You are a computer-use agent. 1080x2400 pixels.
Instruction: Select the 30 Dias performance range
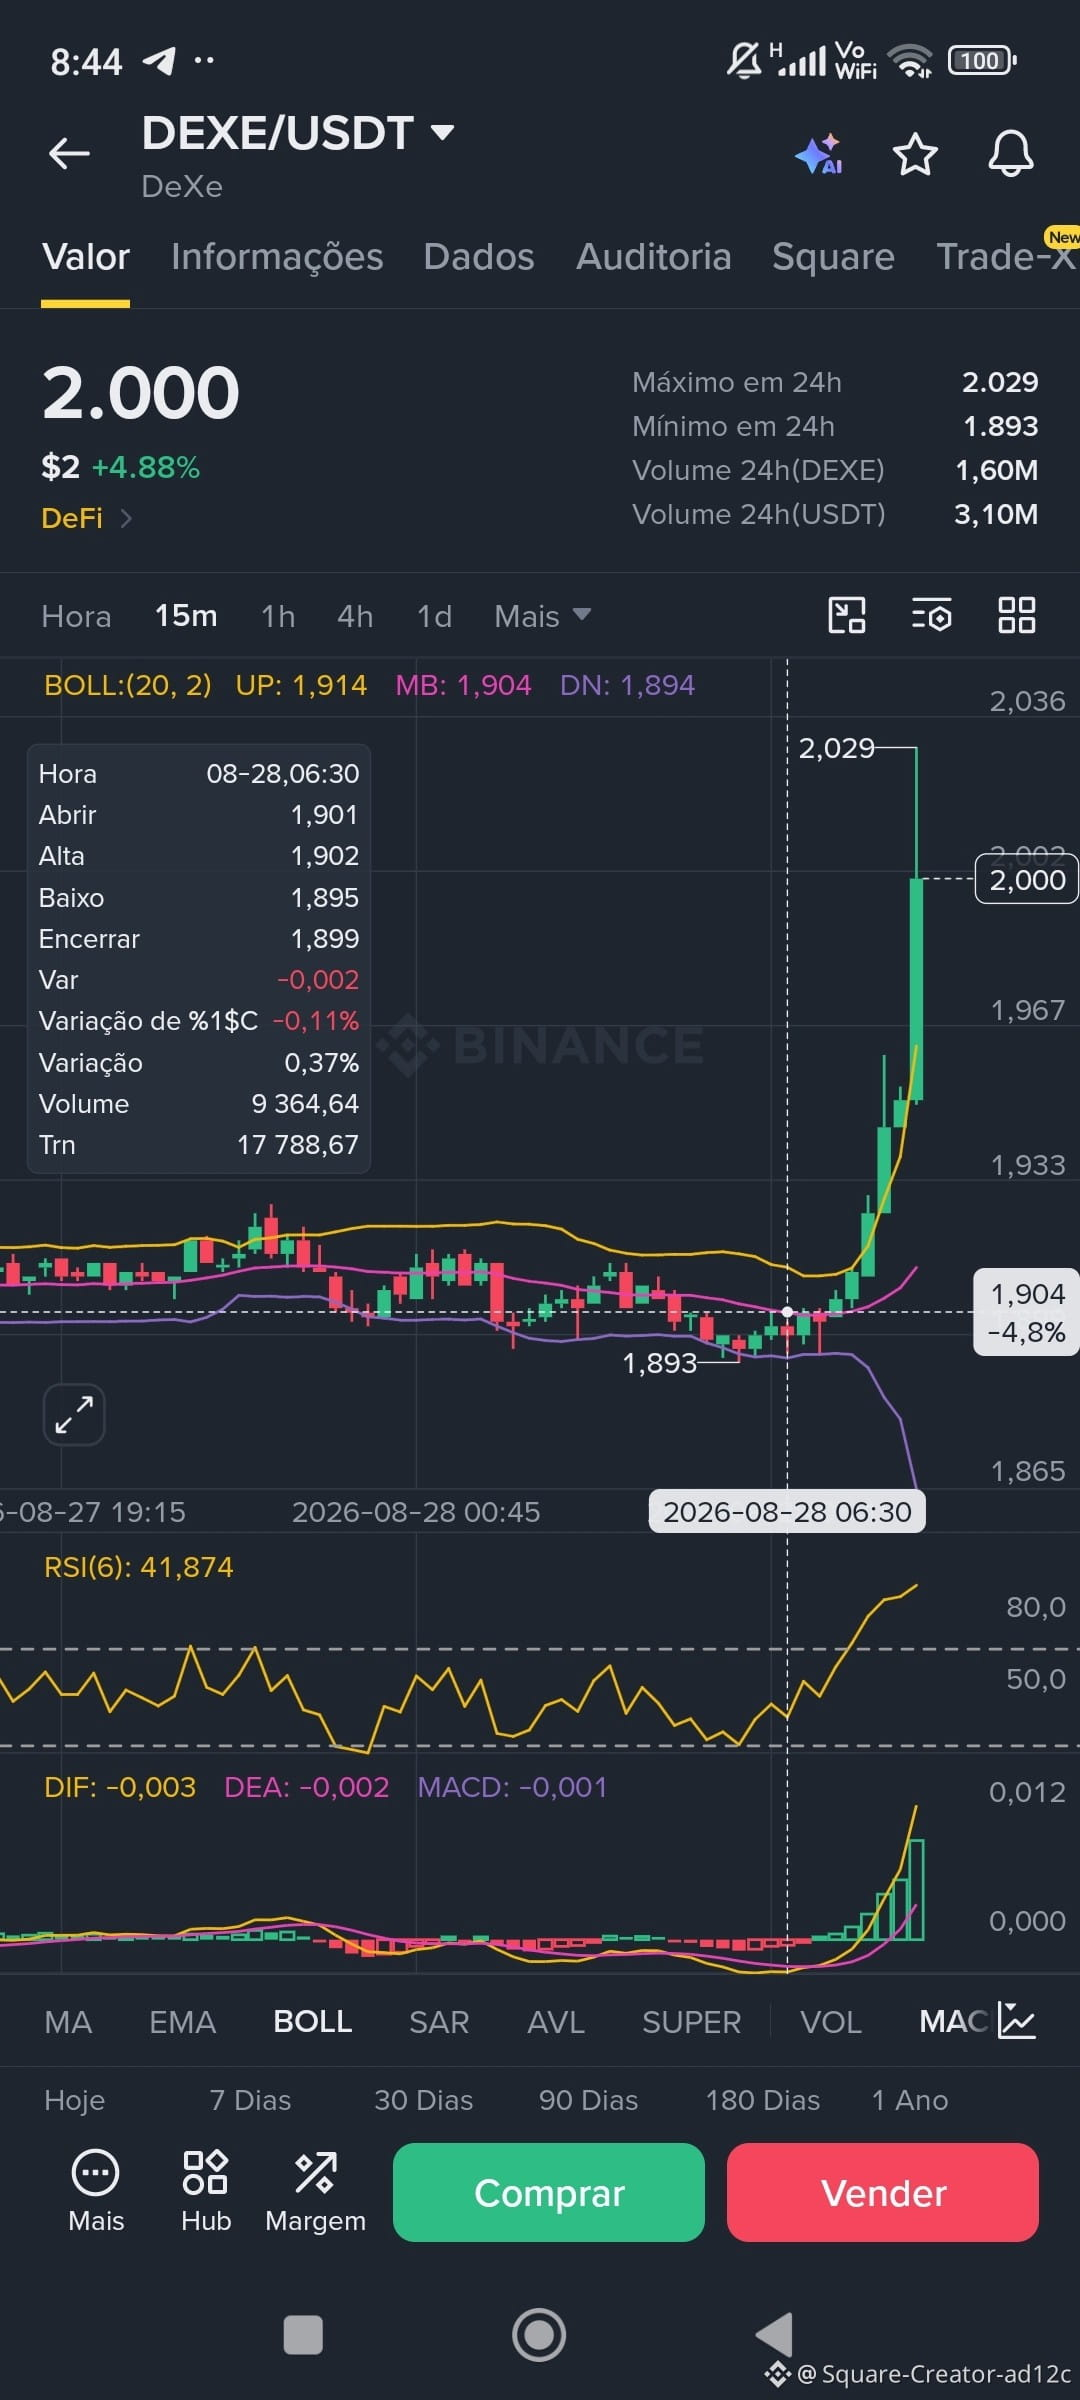tap(423, 2100)
